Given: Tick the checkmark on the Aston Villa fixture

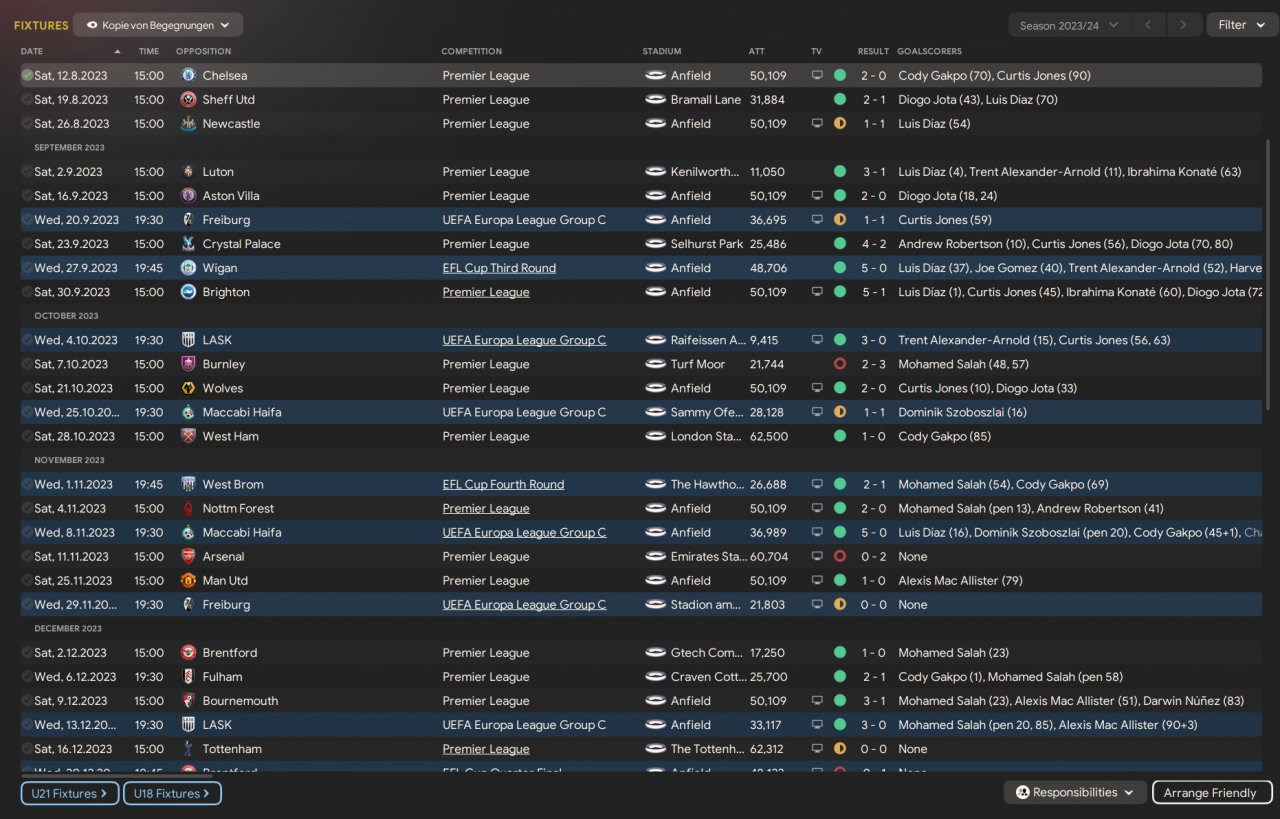Looking at the screenshot, I should point(27,195).
